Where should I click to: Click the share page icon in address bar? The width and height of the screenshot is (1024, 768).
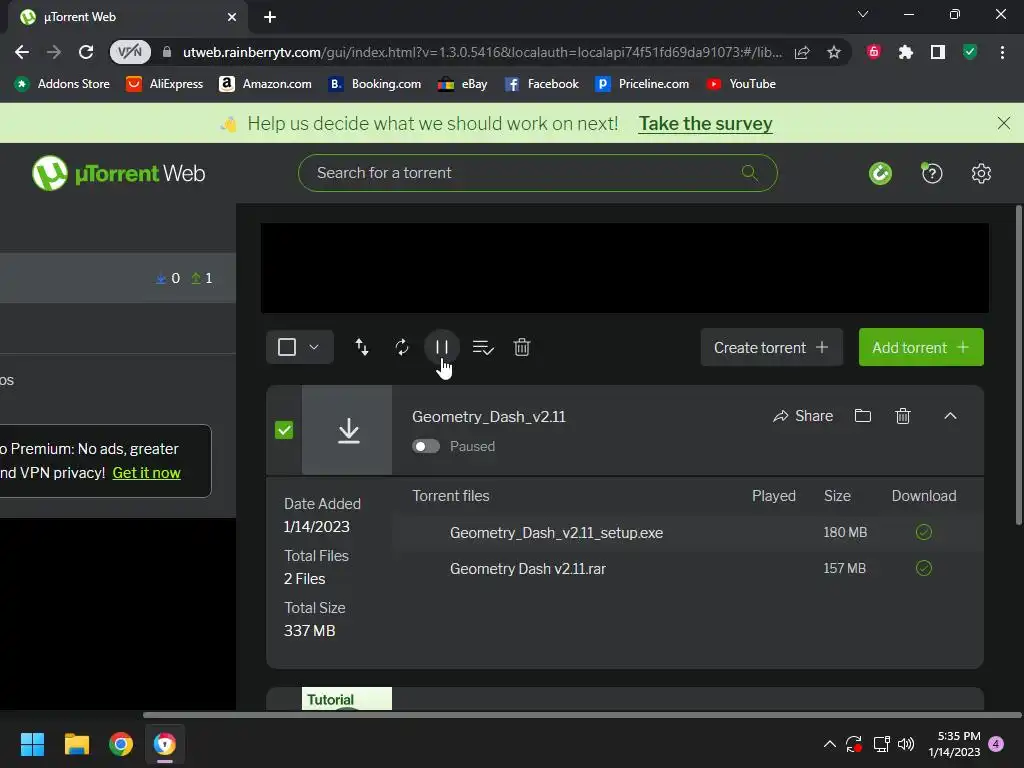[802, 52]
